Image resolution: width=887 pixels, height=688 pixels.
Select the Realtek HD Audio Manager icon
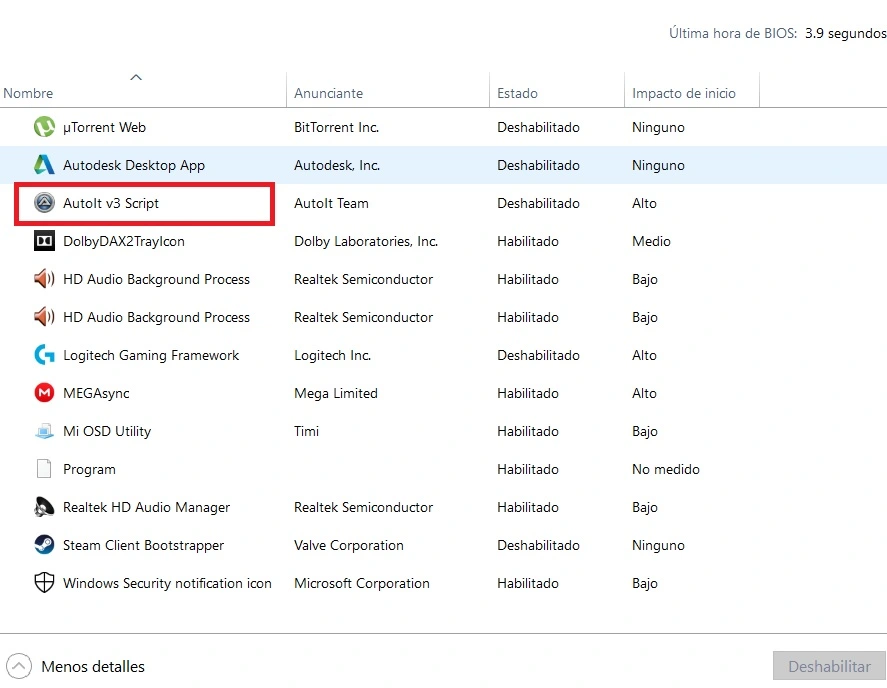point(44,507)
